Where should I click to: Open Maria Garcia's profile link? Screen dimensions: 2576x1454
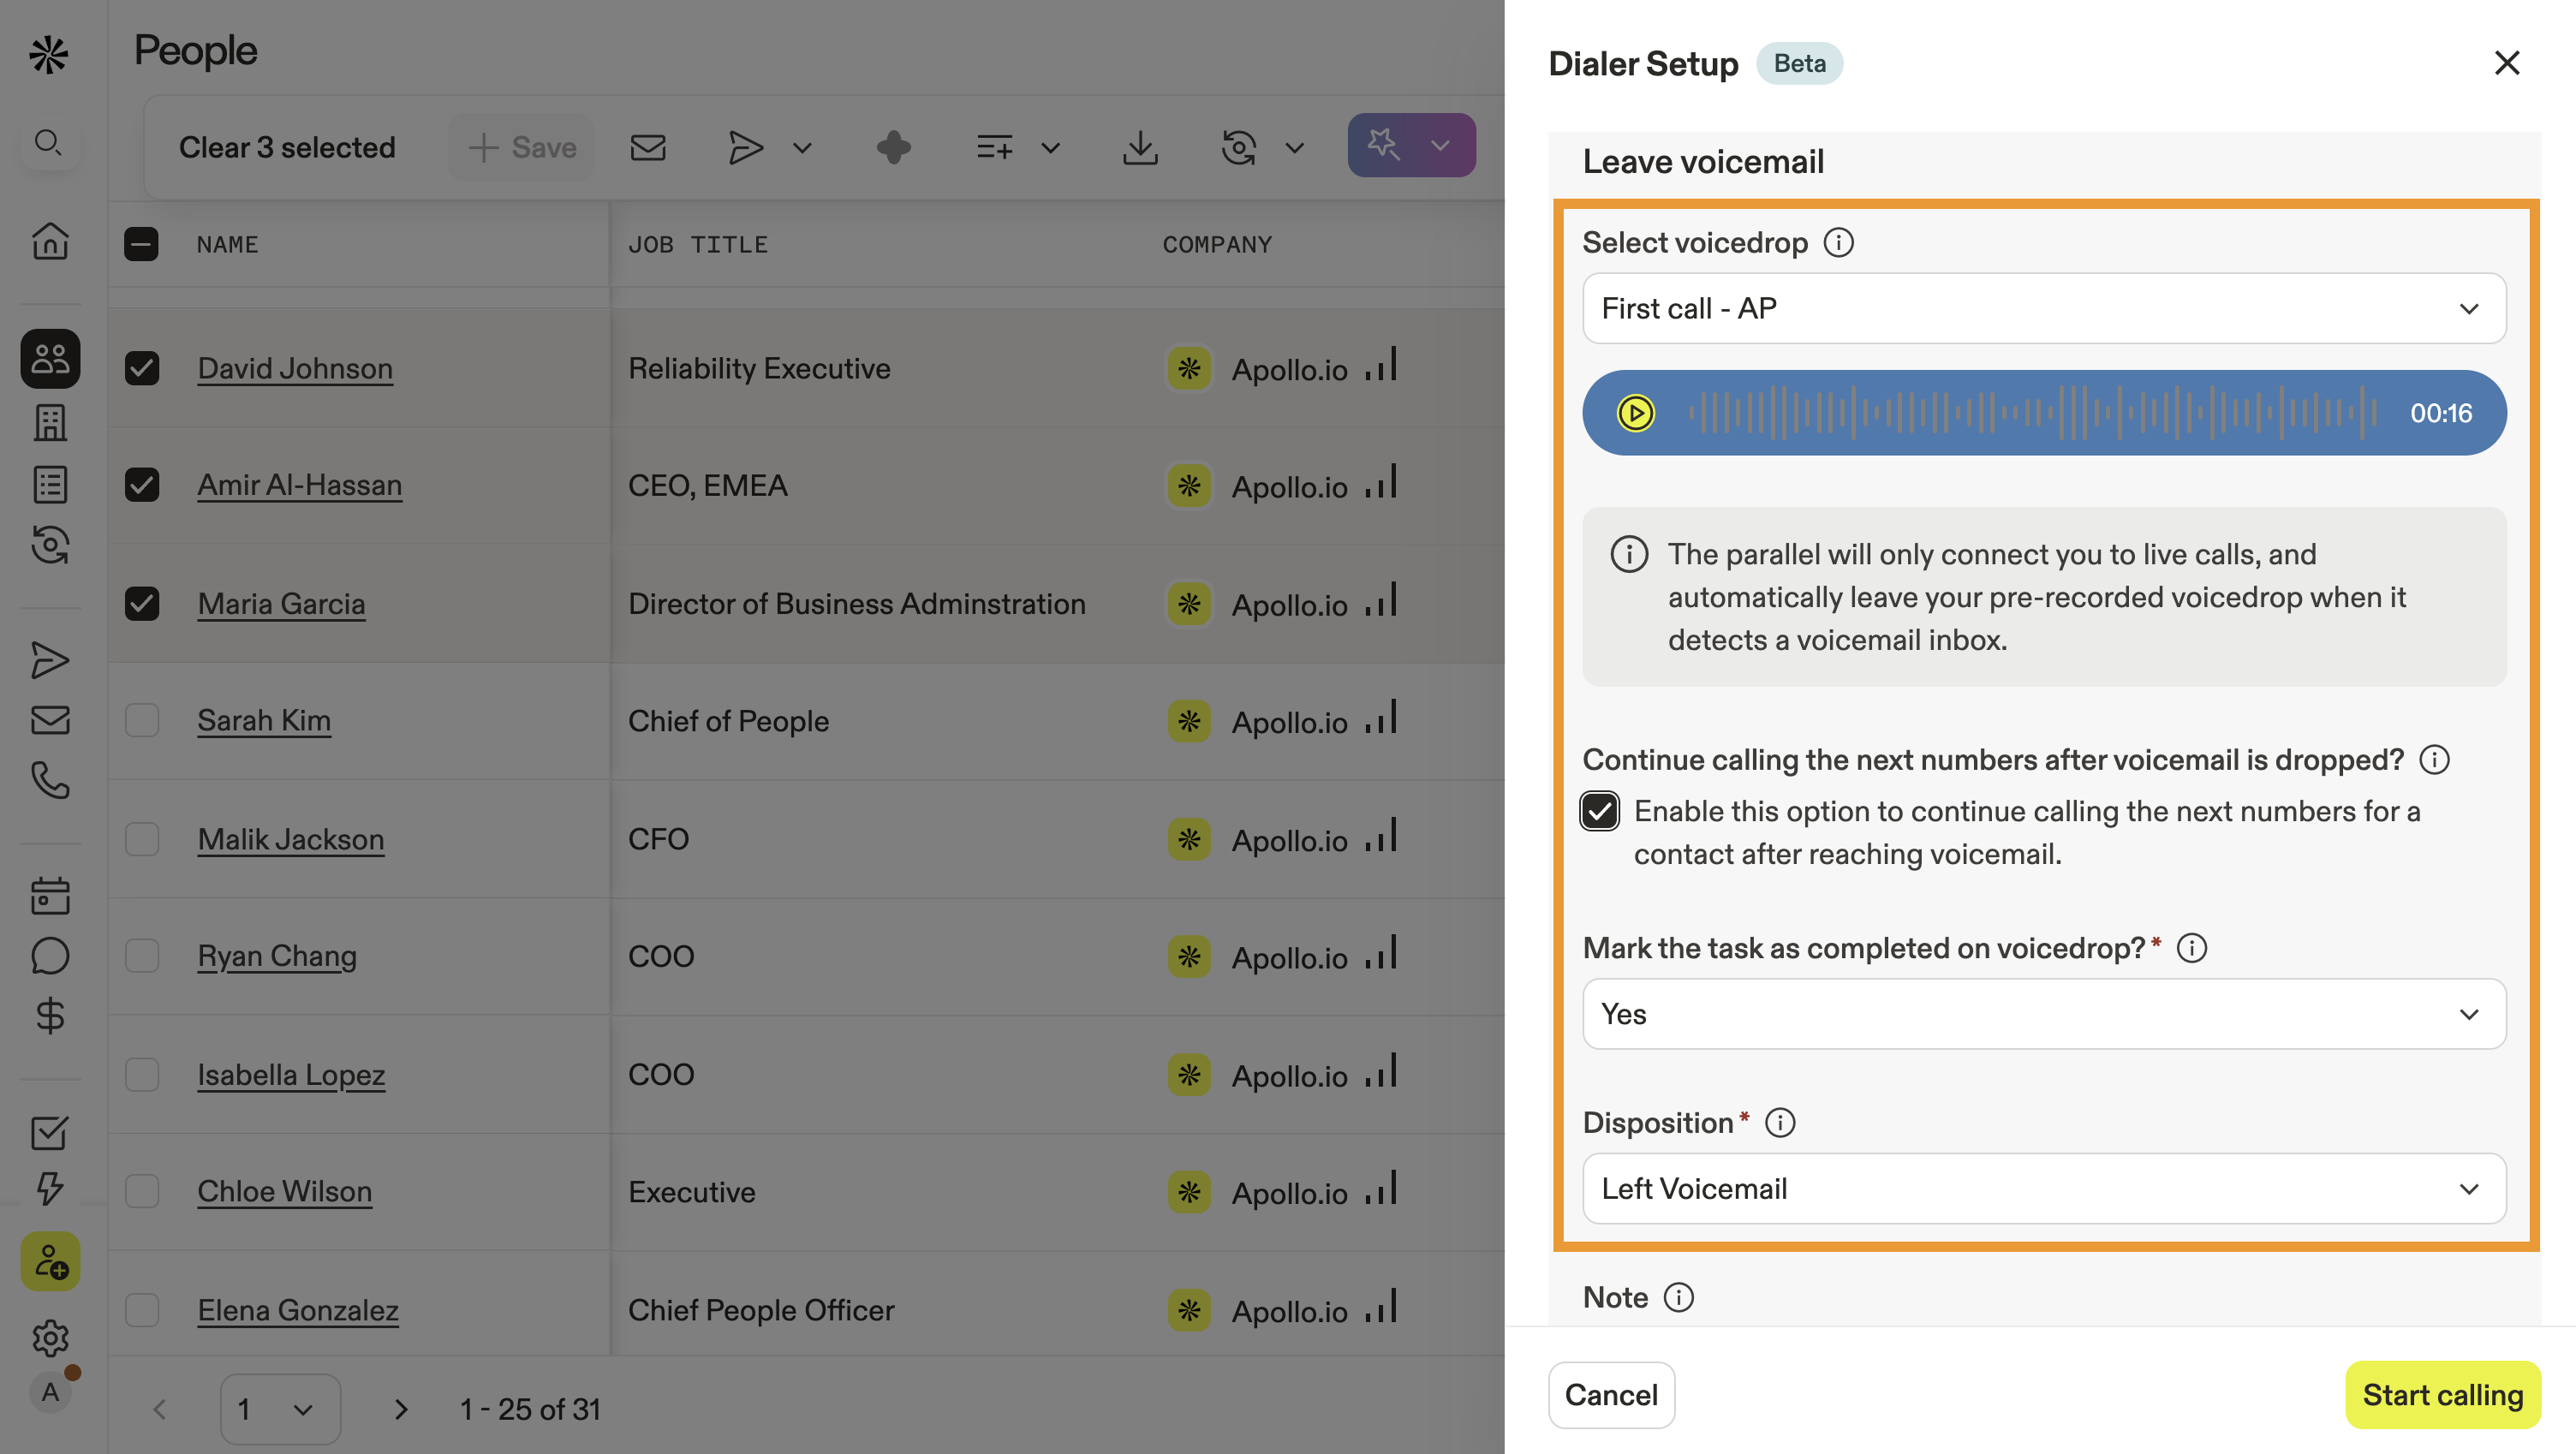click(x=281, y=603)
